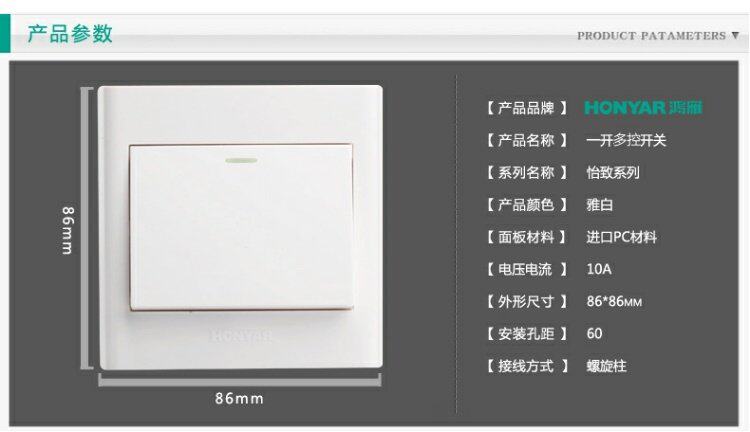Screen dimensions: 750x432
Task: Click the embossed HONYAR text on panel
Action: 241,336
